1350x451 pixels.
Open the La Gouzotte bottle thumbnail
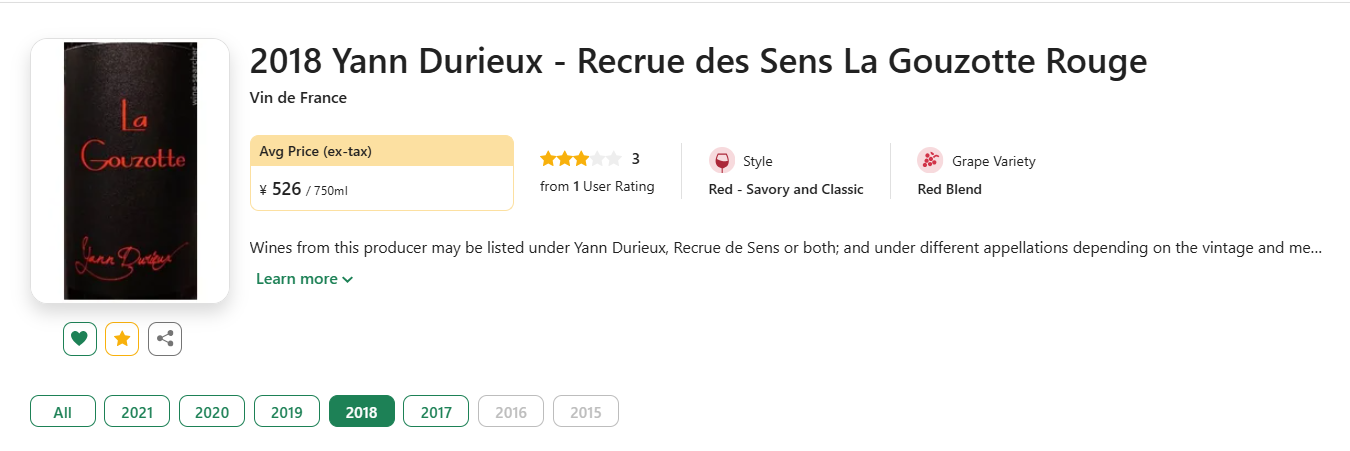[x=130, y=171]
